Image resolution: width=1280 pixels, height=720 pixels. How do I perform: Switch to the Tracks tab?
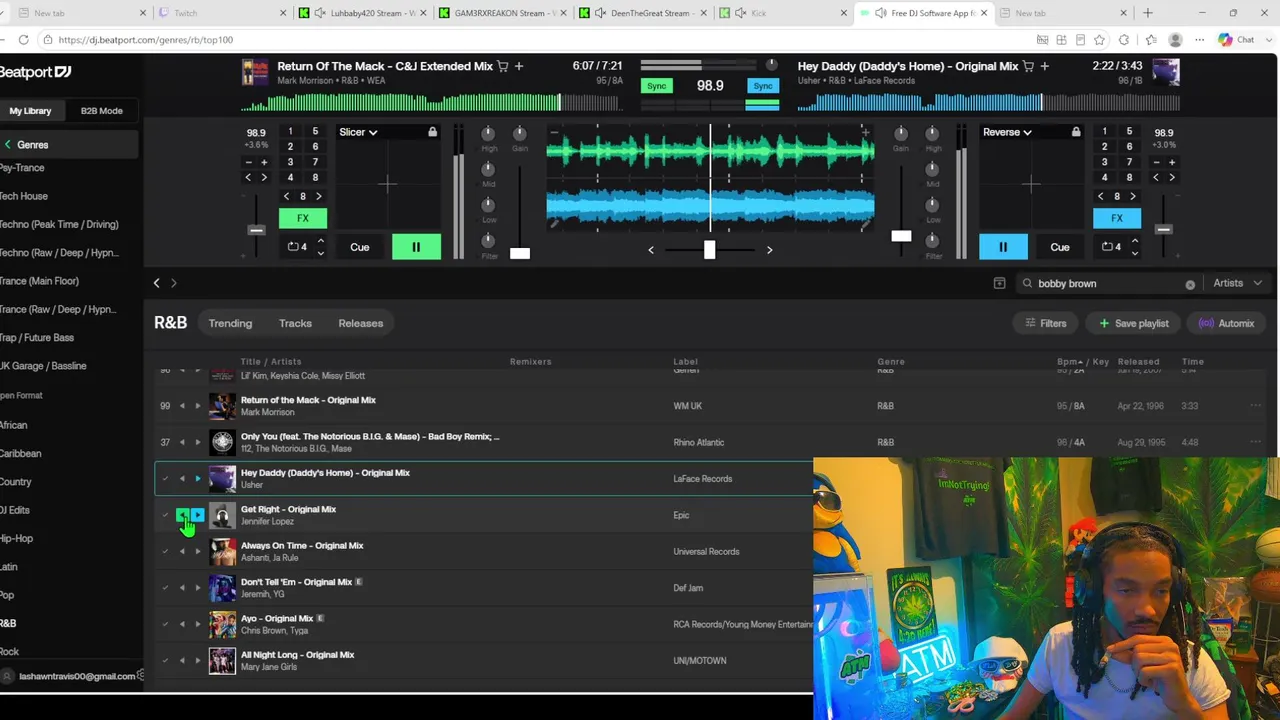pos(295,323)
